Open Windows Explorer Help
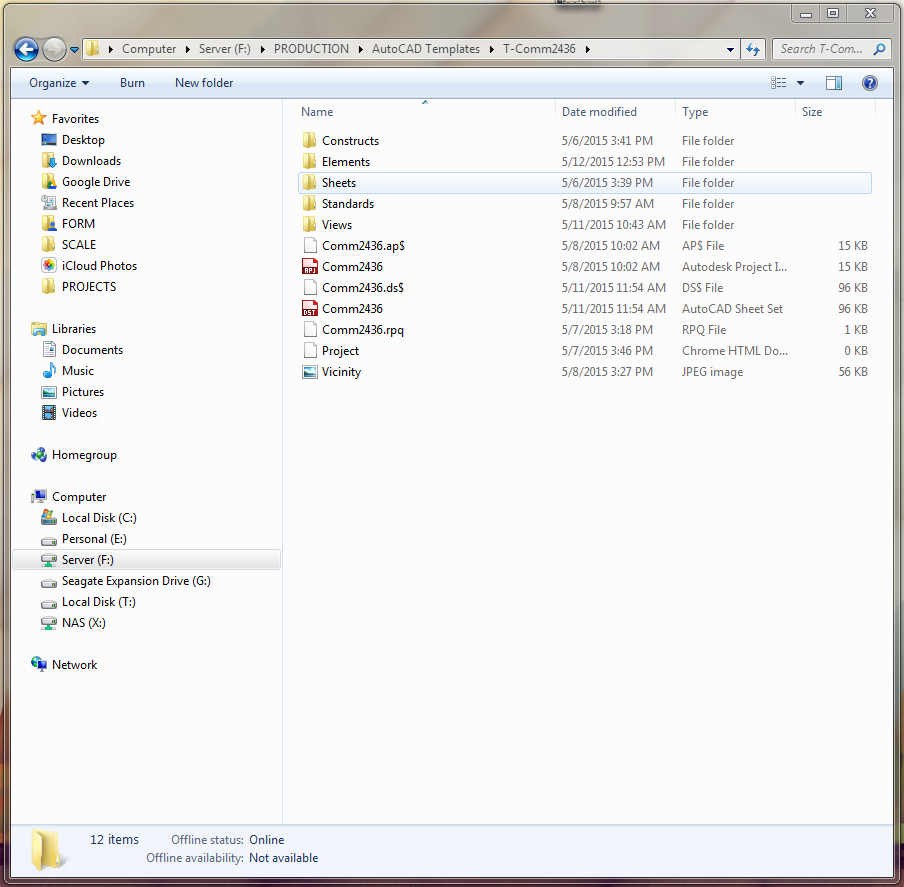The image size is (904, 887). (x=869, y=82)
